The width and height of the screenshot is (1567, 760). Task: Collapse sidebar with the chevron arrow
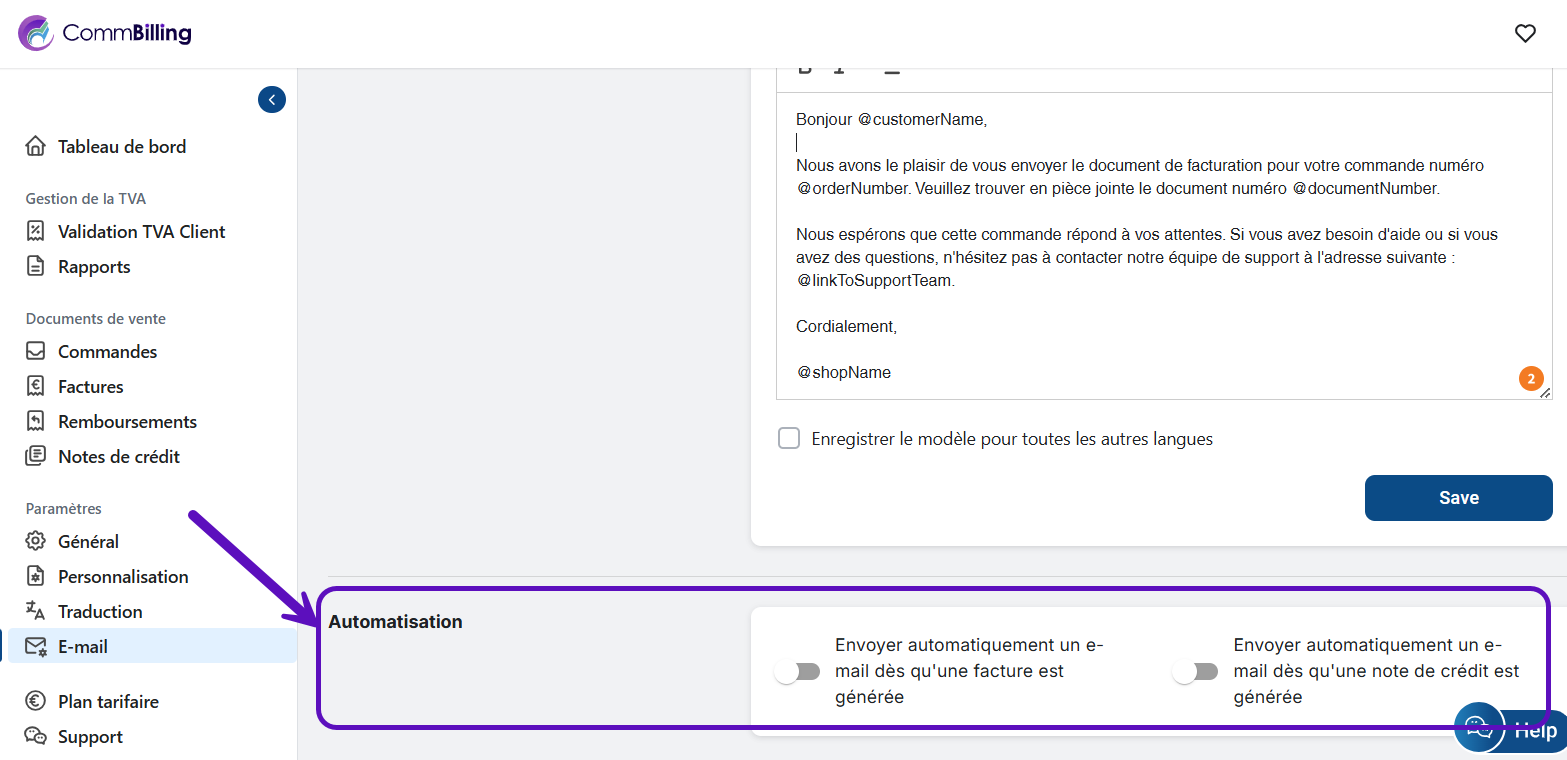point(272,100)
